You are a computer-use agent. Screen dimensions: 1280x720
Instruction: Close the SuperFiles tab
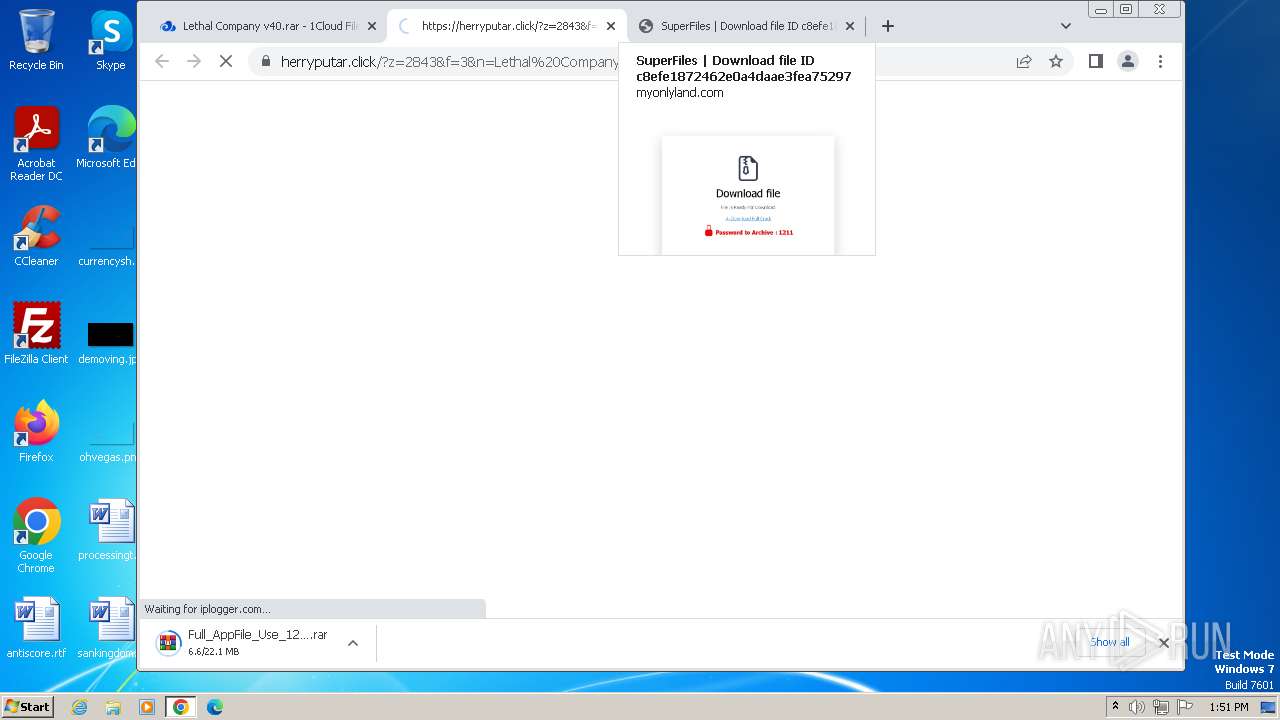pos(850,26)
